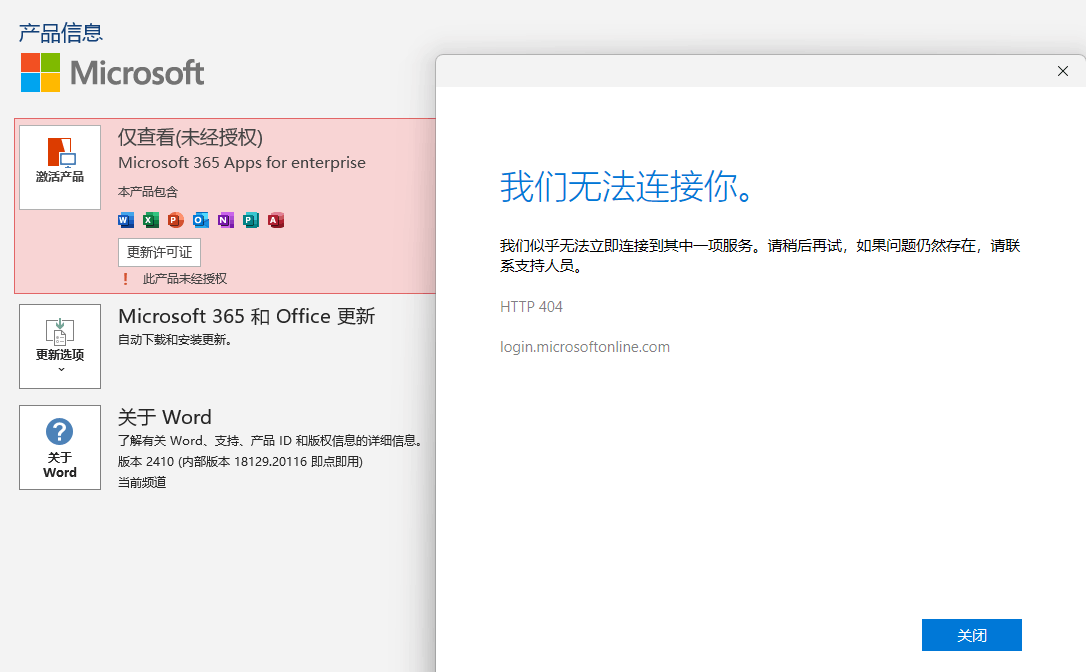The height and width of the screenshot is (672, 1086).
Task: Click the 此产品未经授权 warning text
Action: pos(185,278)
